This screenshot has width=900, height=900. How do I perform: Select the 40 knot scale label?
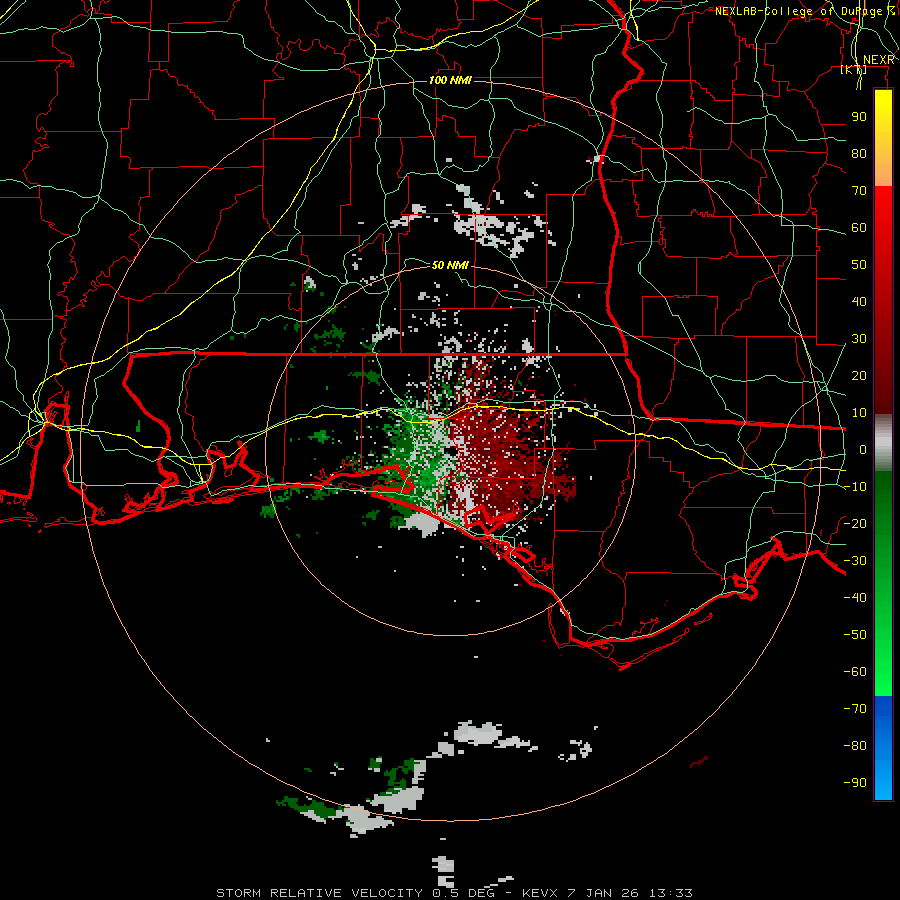(859, 301)
